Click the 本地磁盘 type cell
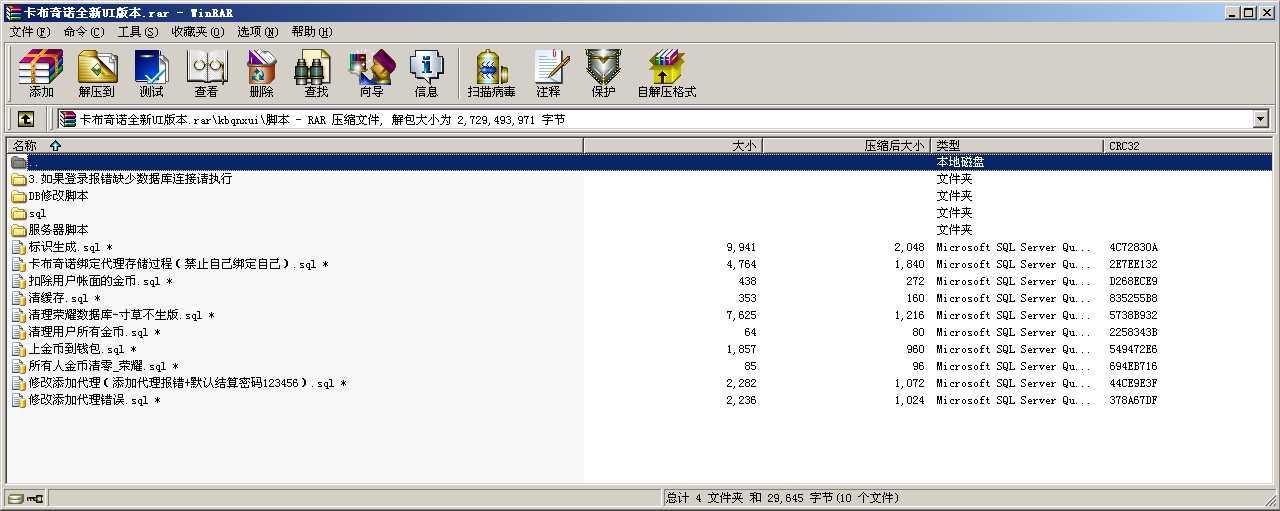Image resolution: width=1280 pixels, height=511 pixels. (x=960, y=162)
